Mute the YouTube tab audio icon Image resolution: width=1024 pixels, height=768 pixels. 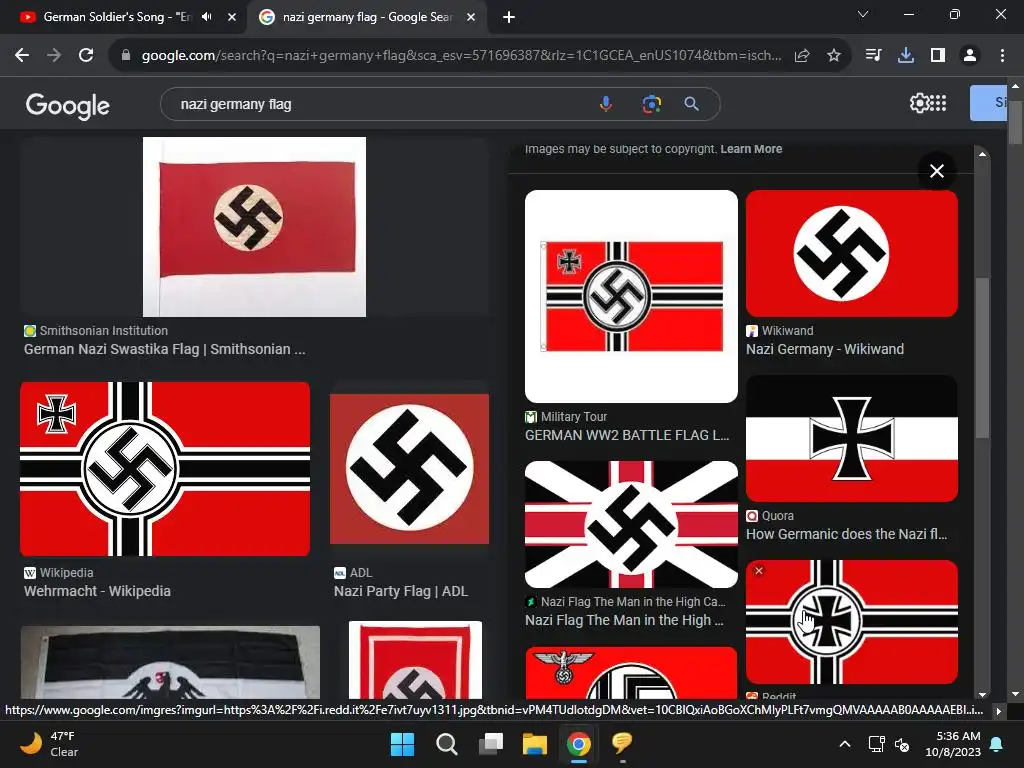[x=207, y=17]
